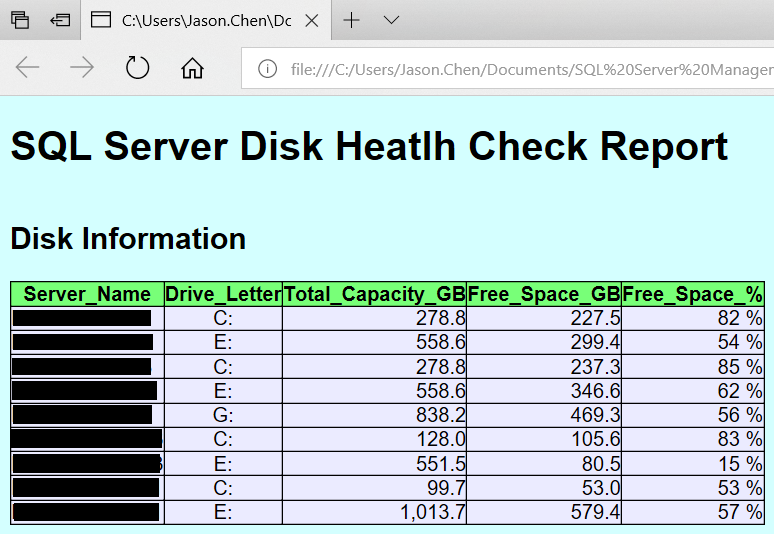Select the 105.6 free space cell
Viewport: 774px width, 534px height.
544,439
